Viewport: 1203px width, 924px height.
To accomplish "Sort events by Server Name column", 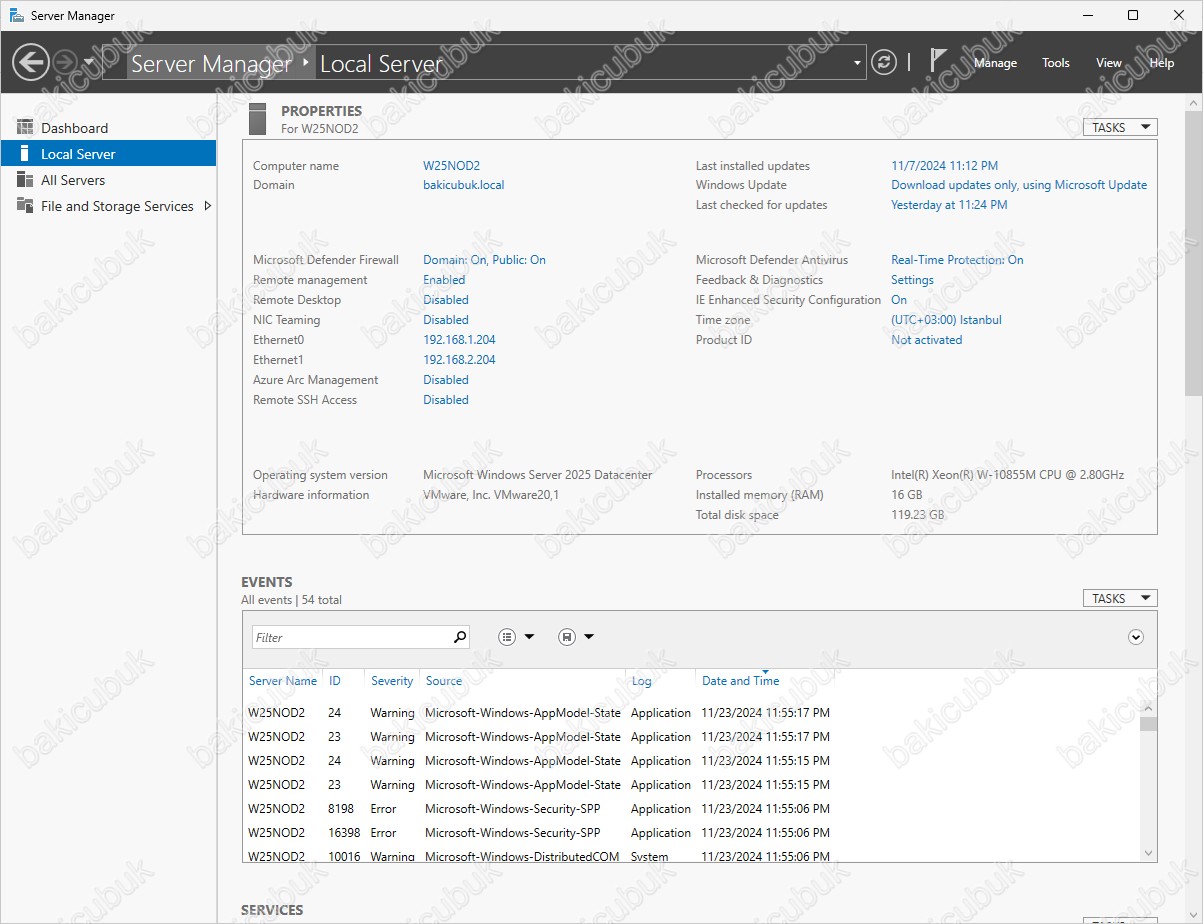I will click(283, 681).
